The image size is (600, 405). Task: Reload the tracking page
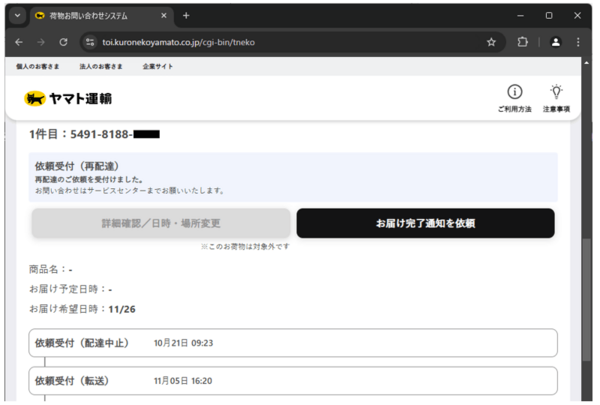[63, 42]
